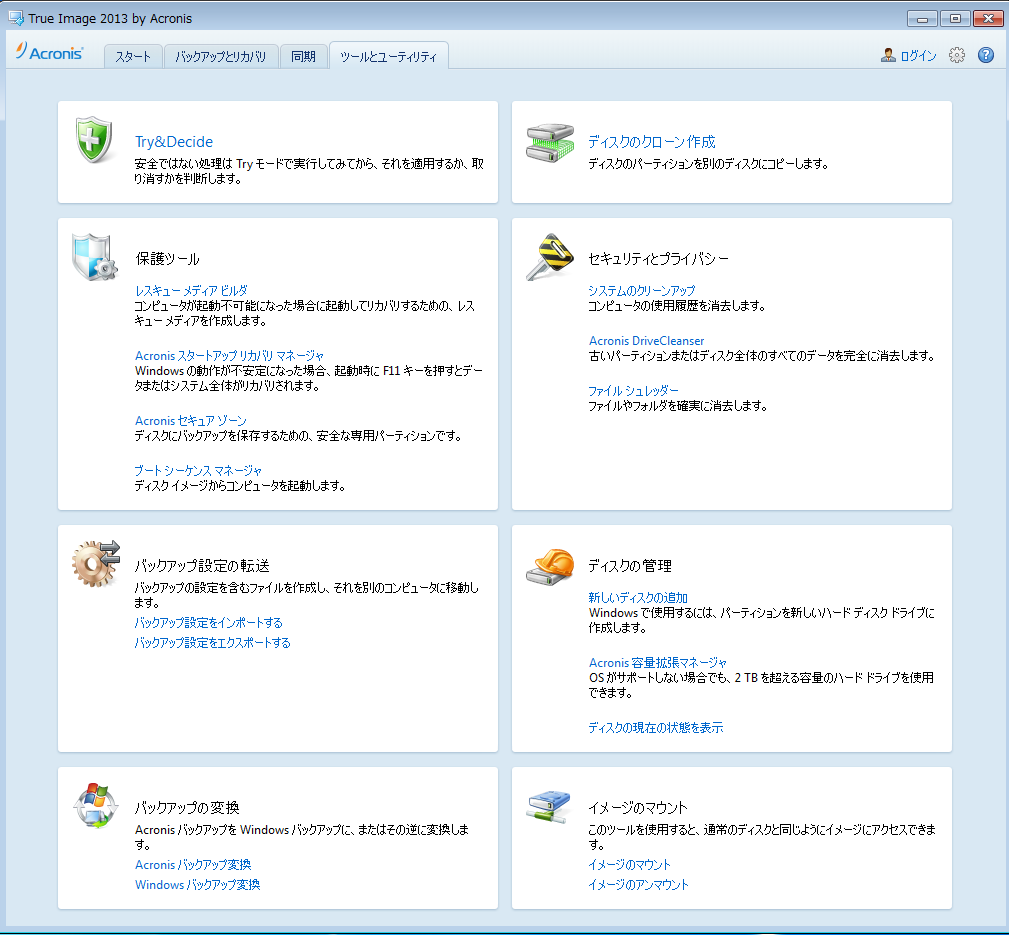
Task: Click the セキュリティとプライバシー heading
Action: click(658, 259)
